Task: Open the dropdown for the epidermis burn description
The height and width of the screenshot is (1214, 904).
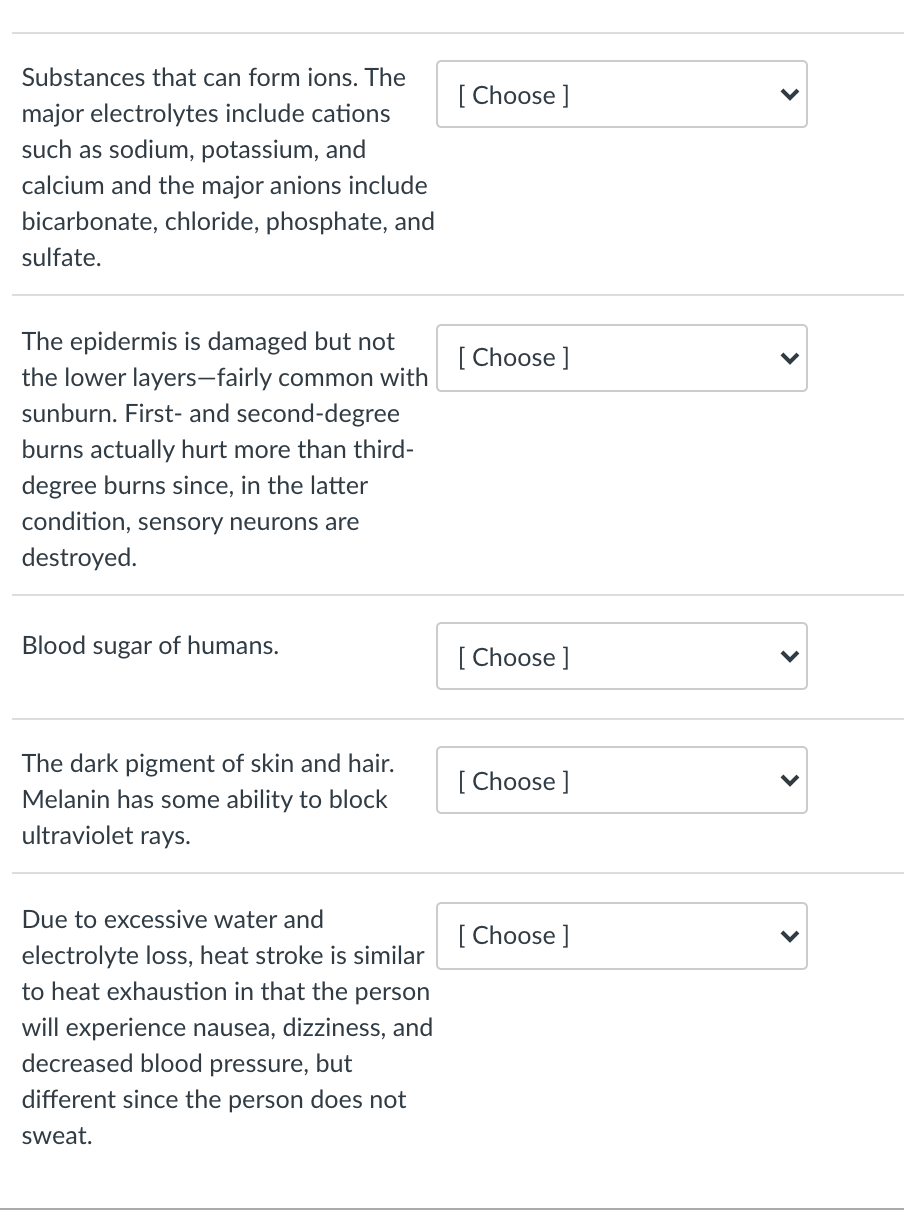Action: pyautogui.click(x=621, y=357)
